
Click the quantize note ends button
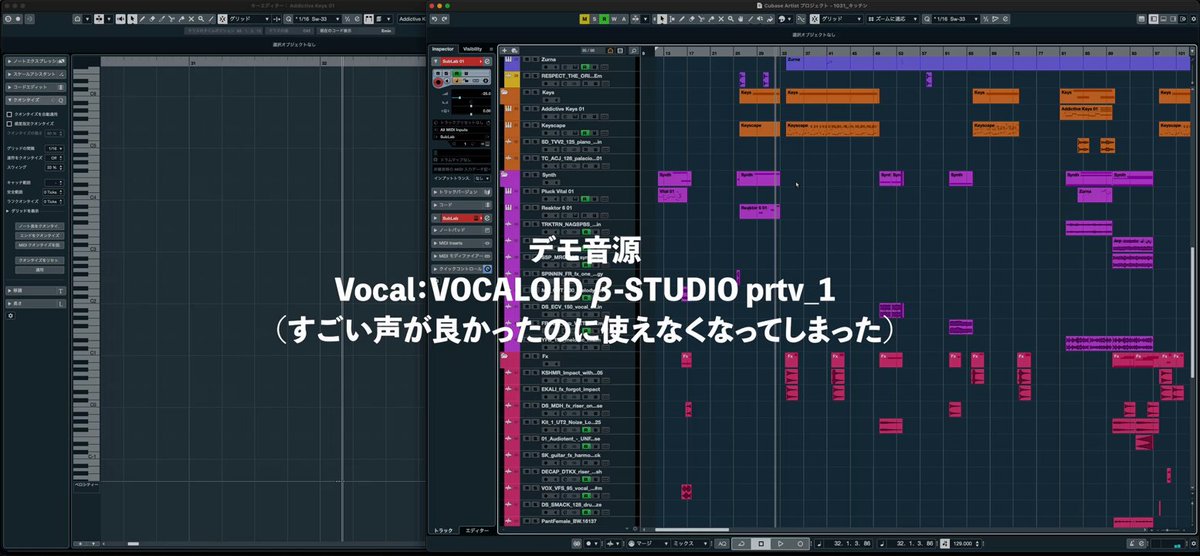(x=40, y=236)
